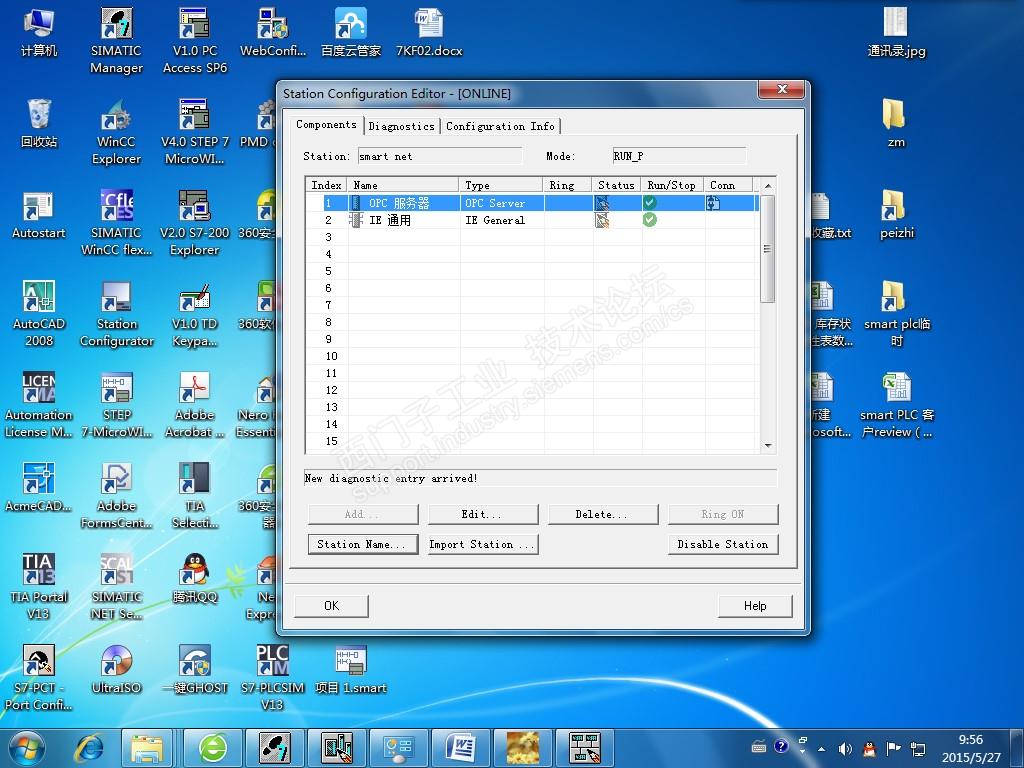This screenshot has width=1024, height=768.
Task: Select the IE General row in the list
Action: (400, 220)
